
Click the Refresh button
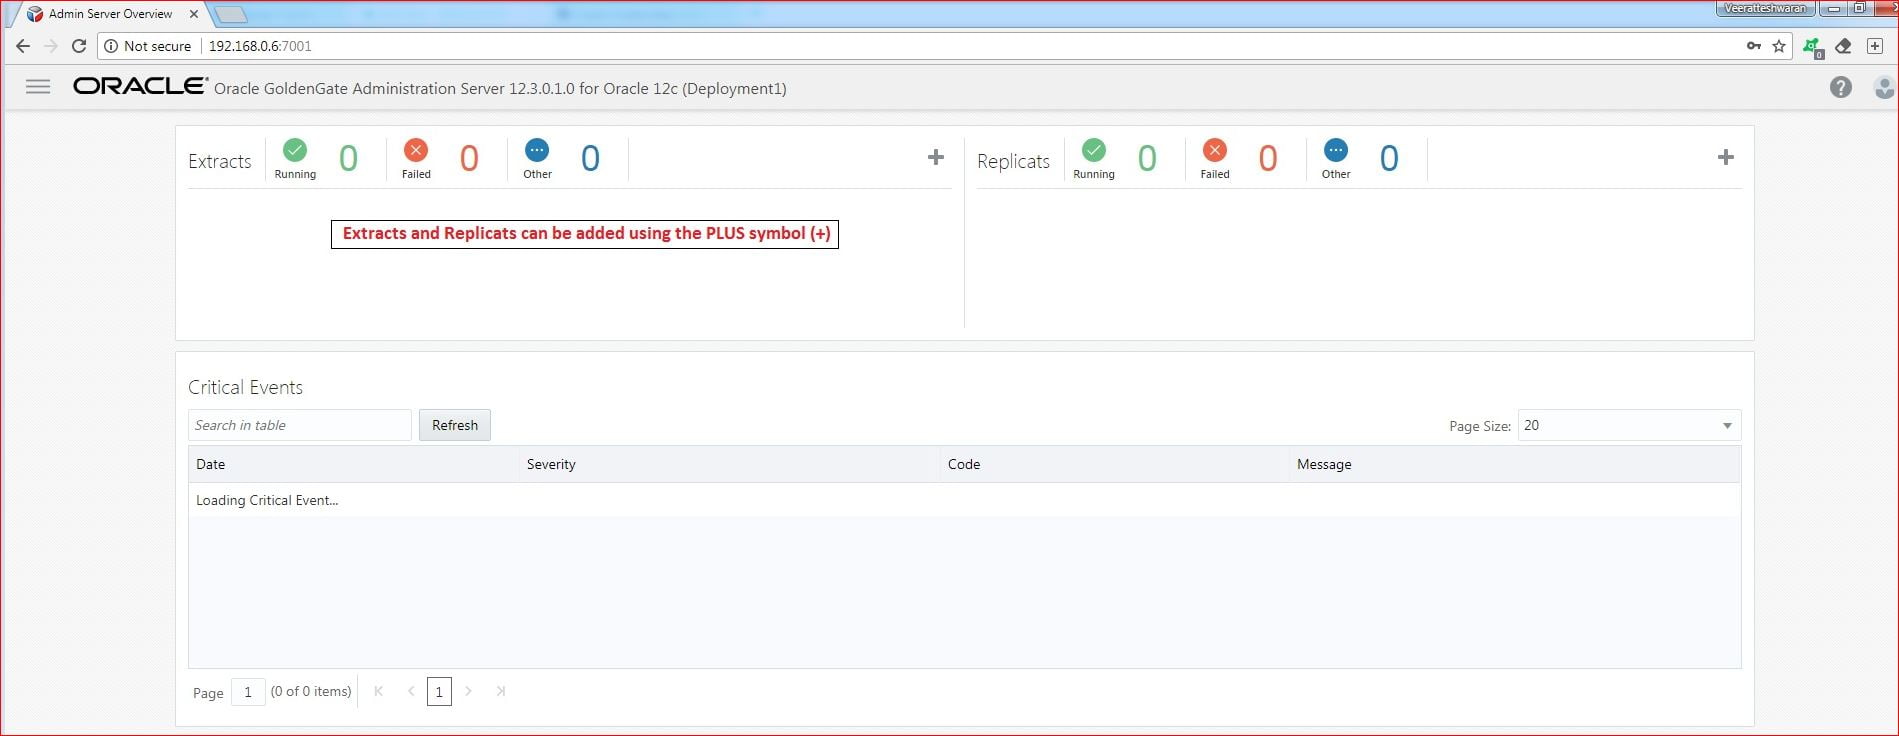(x=455, y=425)
